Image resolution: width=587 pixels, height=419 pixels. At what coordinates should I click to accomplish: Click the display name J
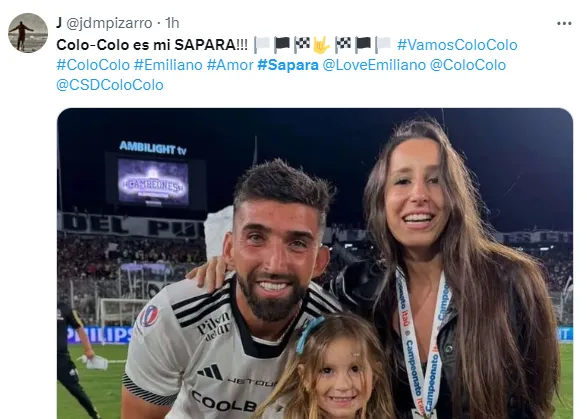point(59,23)
